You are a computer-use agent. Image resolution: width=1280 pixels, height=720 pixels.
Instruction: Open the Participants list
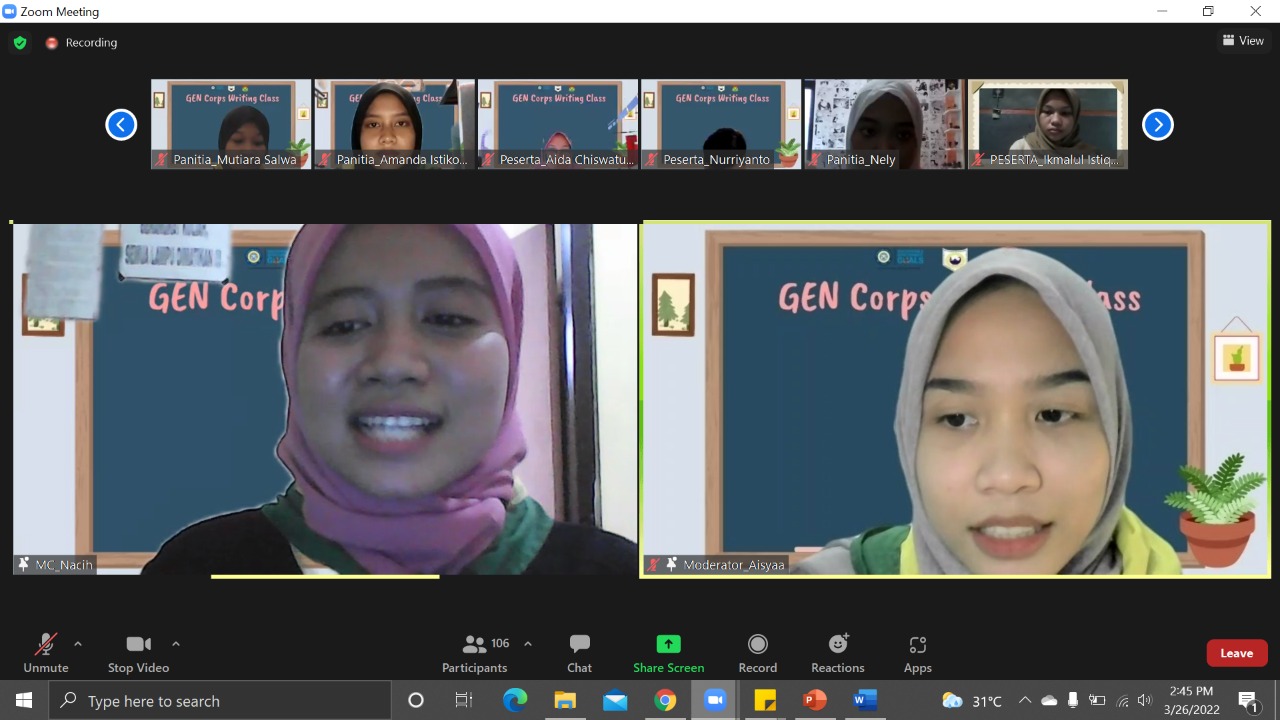pos(475,653)
